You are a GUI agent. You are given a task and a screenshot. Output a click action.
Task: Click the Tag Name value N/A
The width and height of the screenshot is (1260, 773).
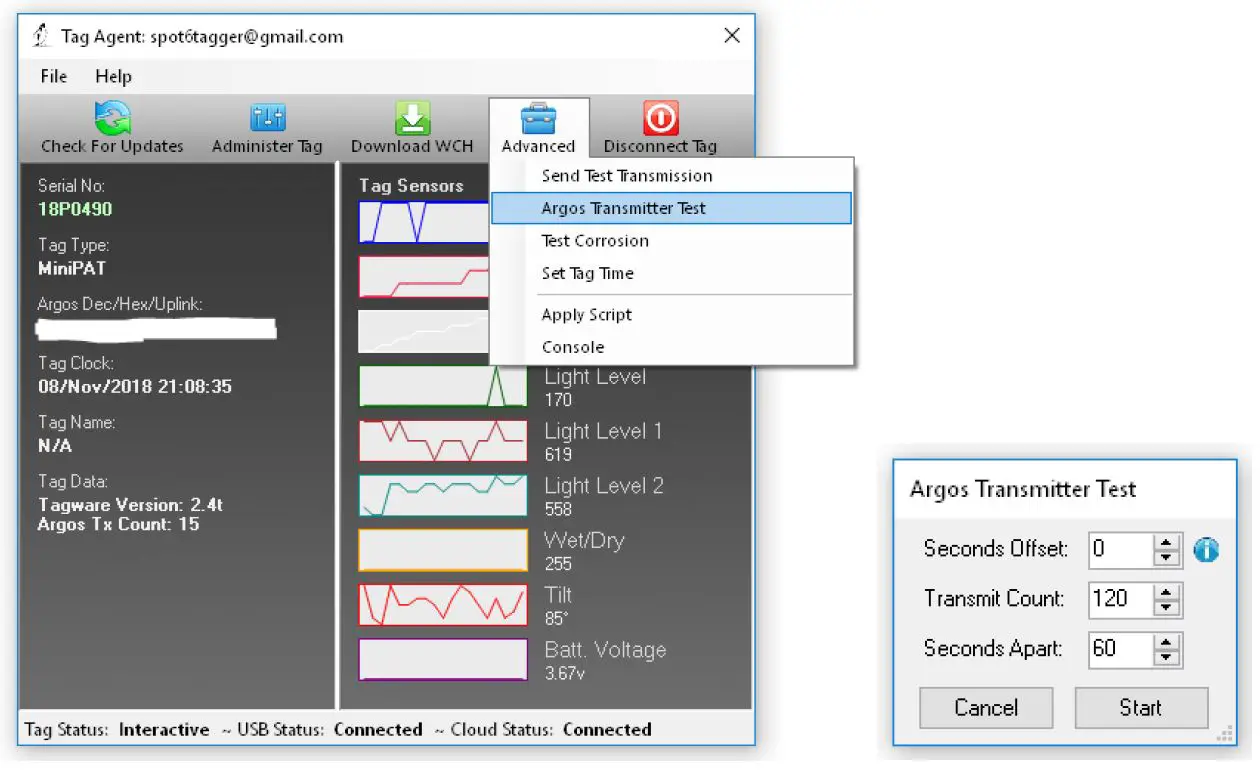click(55, 446)
